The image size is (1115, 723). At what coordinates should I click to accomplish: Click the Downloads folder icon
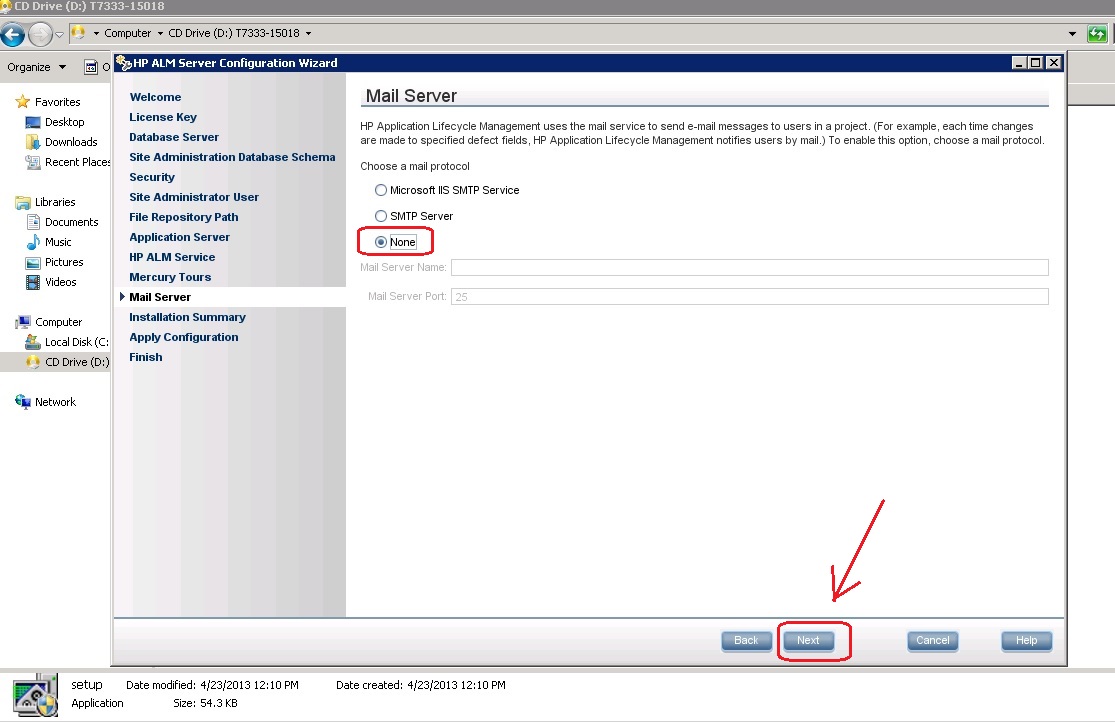click(33, 142)
